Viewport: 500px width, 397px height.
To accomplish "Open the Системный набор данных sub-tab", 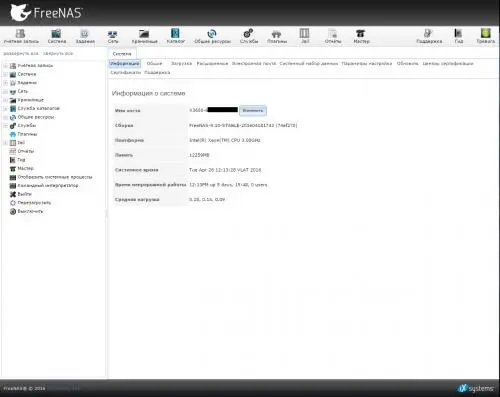I will pos(309,63).
